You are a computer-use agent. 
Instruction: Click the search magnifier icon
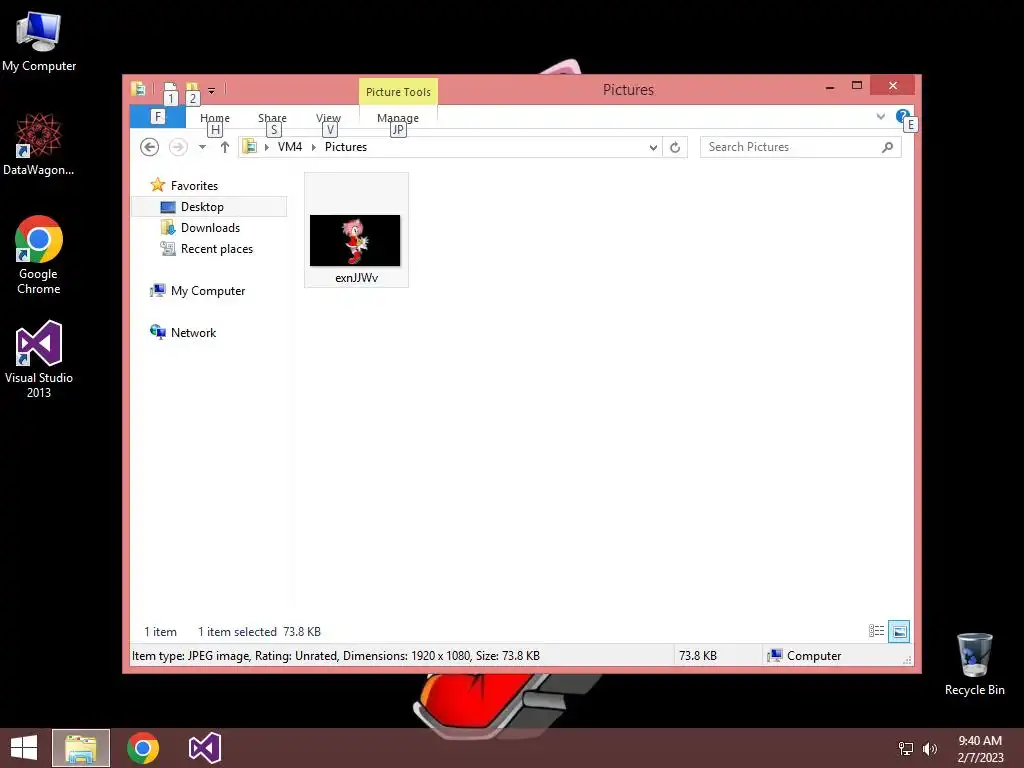point(887,147)
